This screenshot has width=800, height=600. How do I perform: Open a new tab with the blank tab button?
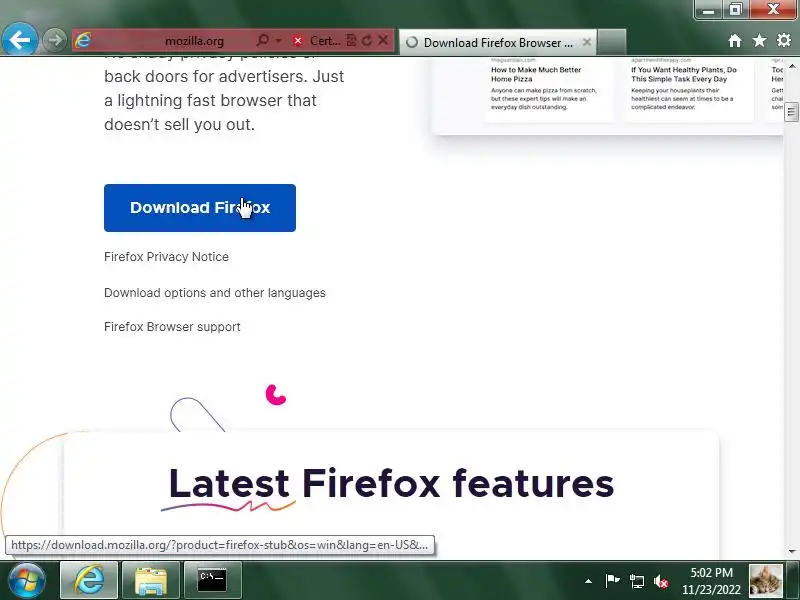tap(611, 42)
